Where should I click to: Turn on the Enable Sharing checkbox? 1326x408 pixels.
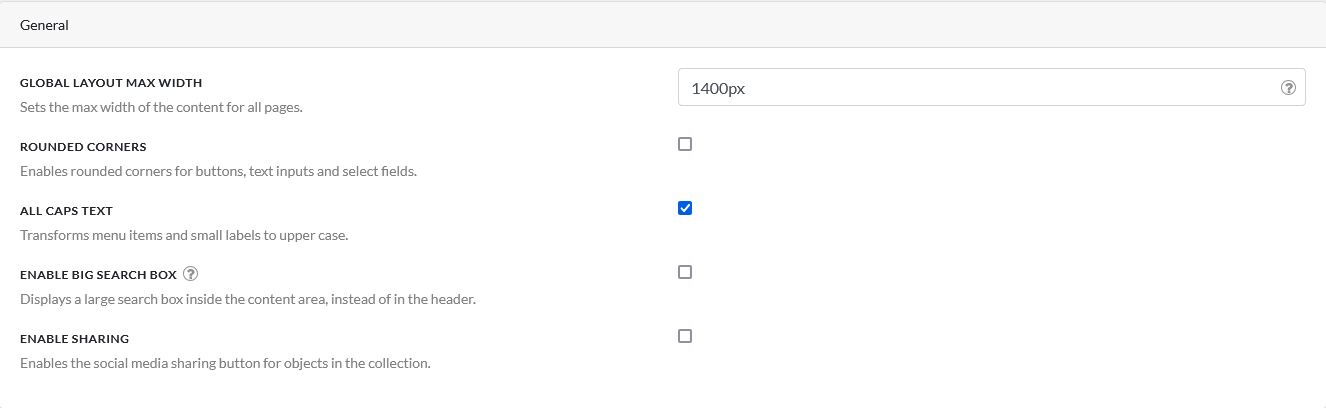pos(685,336)
